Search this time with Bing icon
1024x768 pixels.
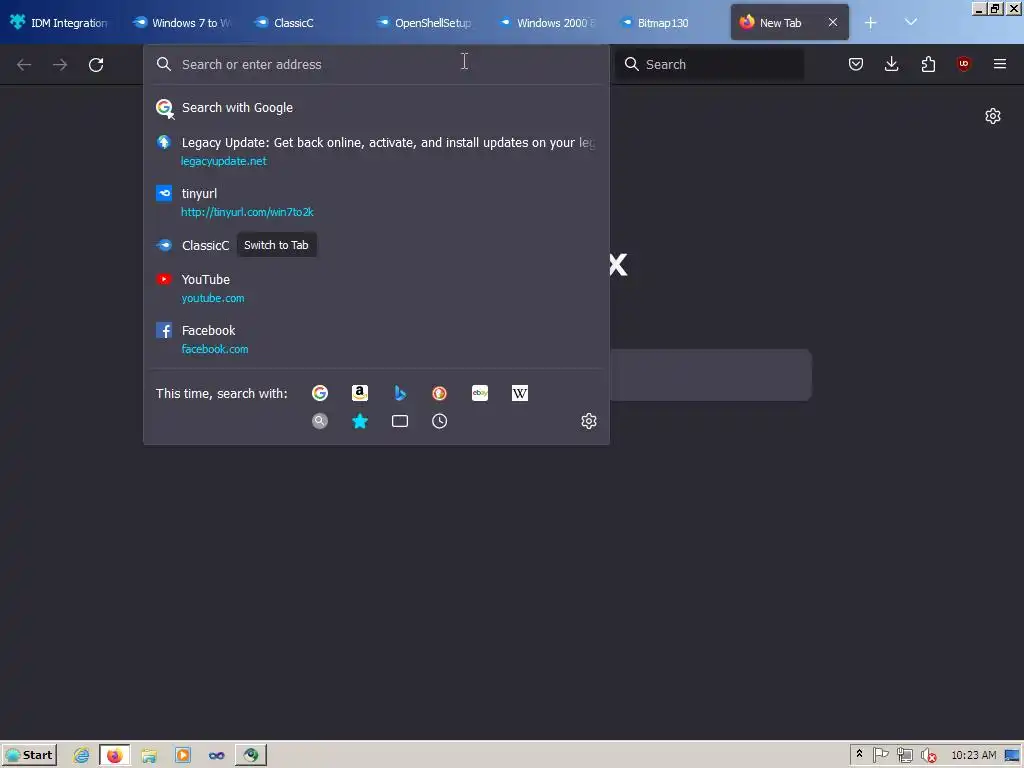pos(400,393)
